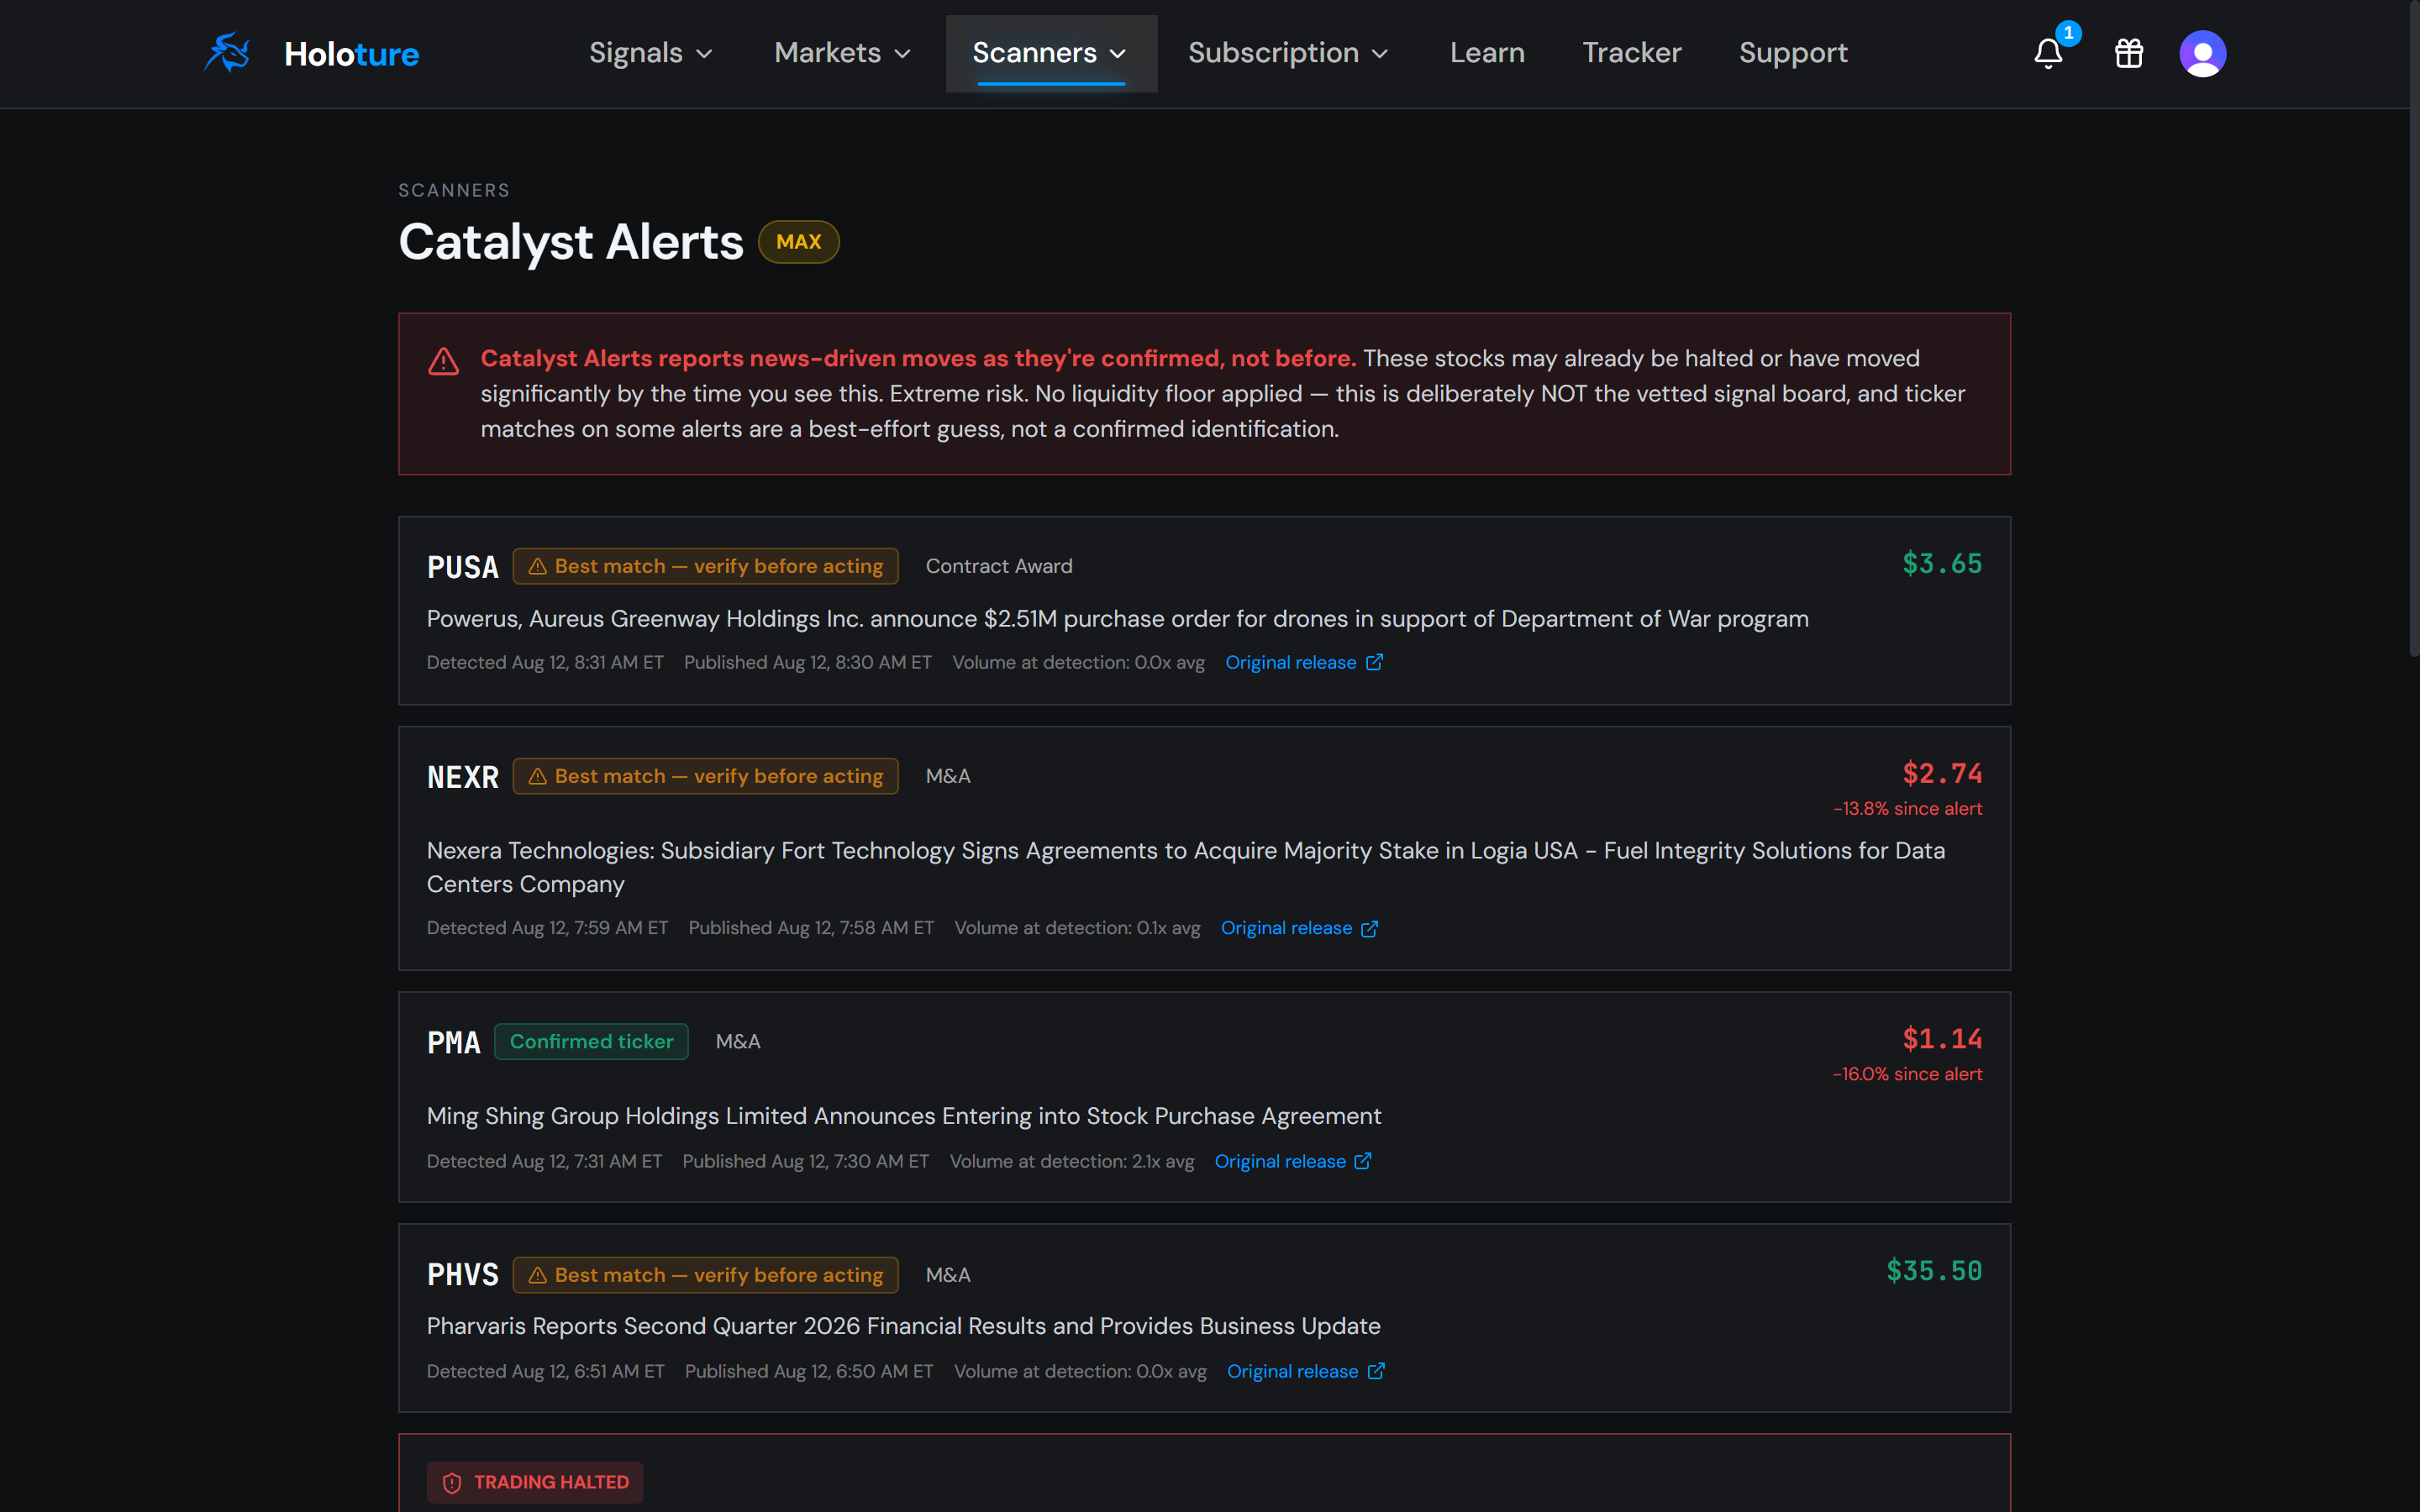
Task: Click the external link icon on PHVS release
Action: (x=1376, y=1371)
